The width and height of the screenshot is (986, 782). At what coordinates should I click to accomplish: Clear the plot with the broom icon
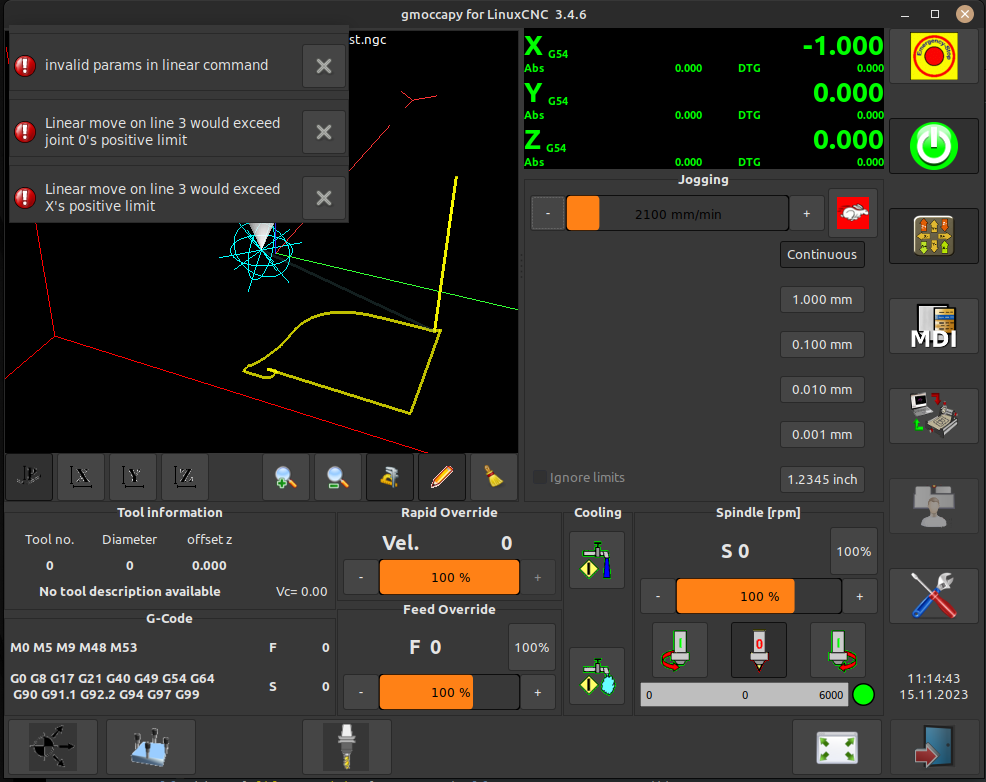[x=494, y=477]
